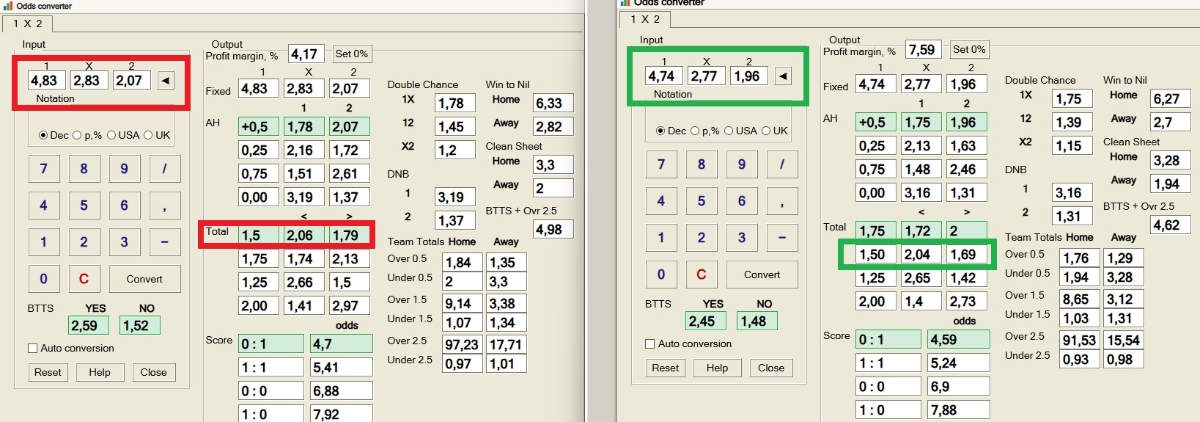
Task: Click keypad minus key in right window
Action: tap(782, 238)
